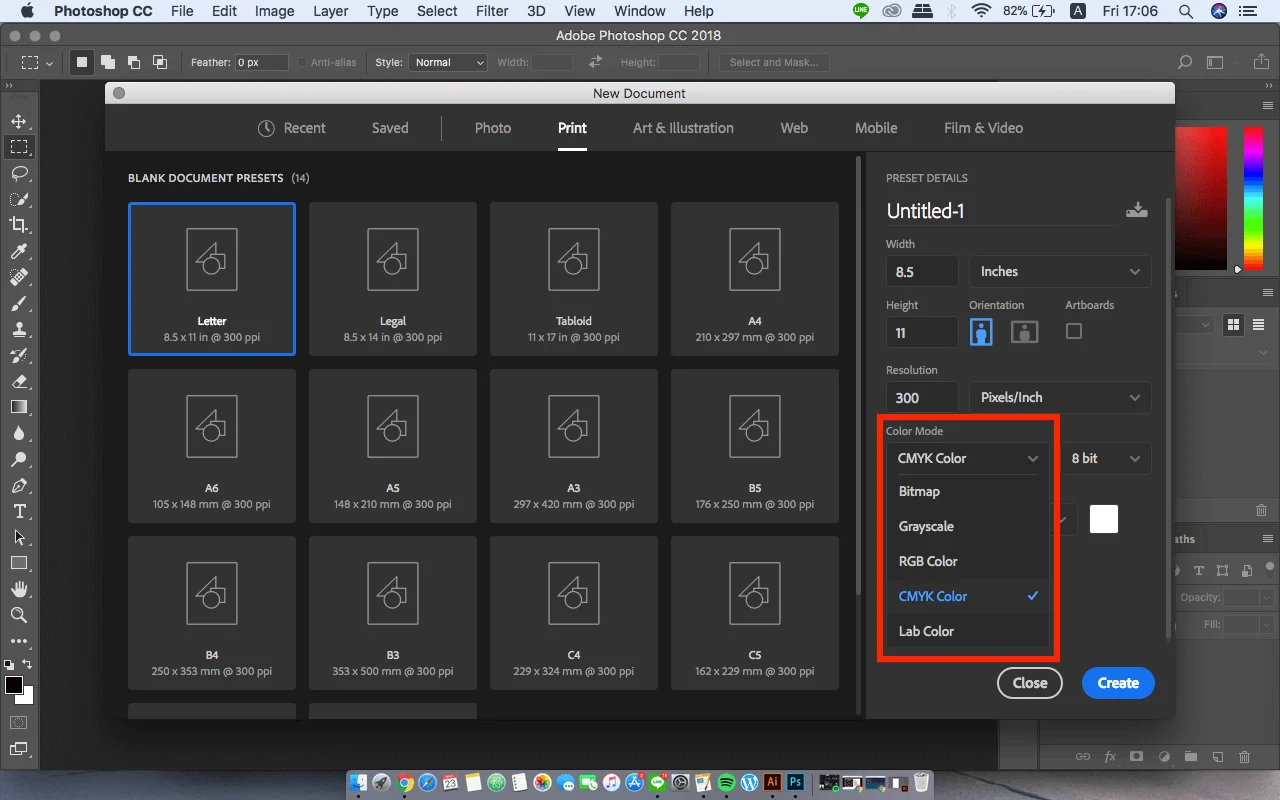Viewport: 1280px width, 800px height.
Task: Click the New selection mode icon
Action: (x=82, y=62)
